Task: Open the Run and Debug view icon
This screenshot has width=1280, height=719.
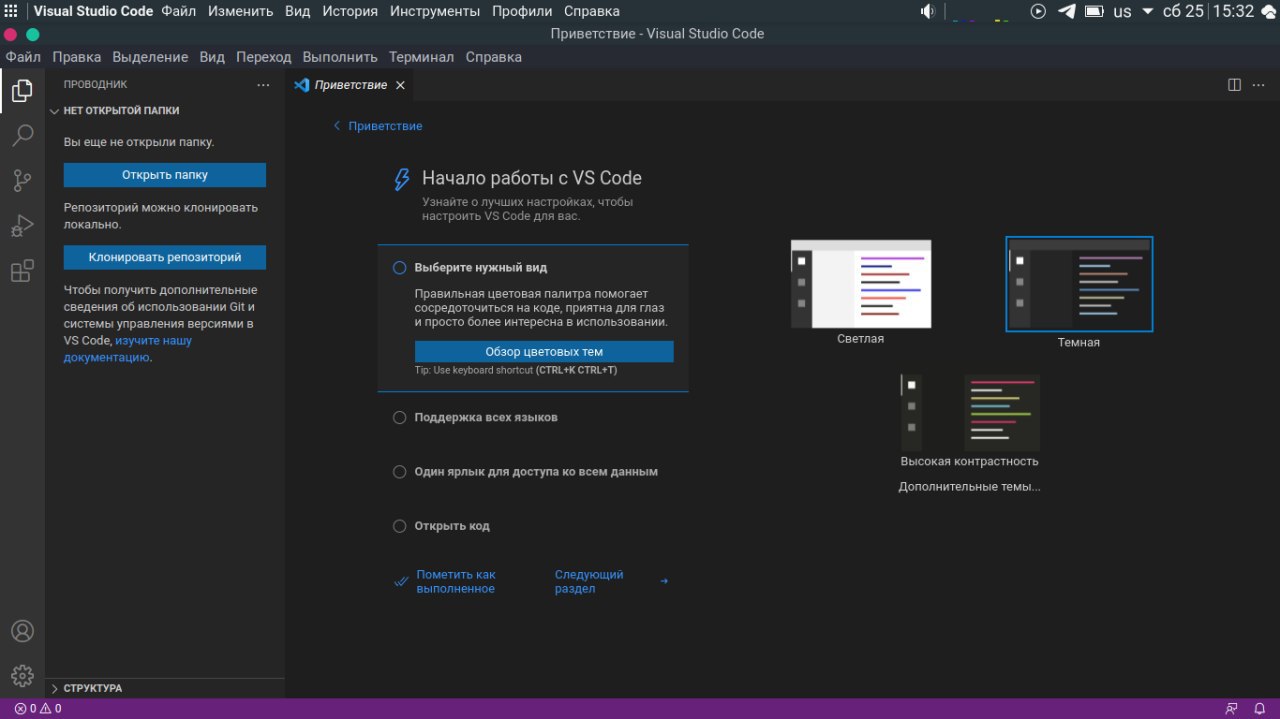Action: pyautogui.click(x=22, y=226)
